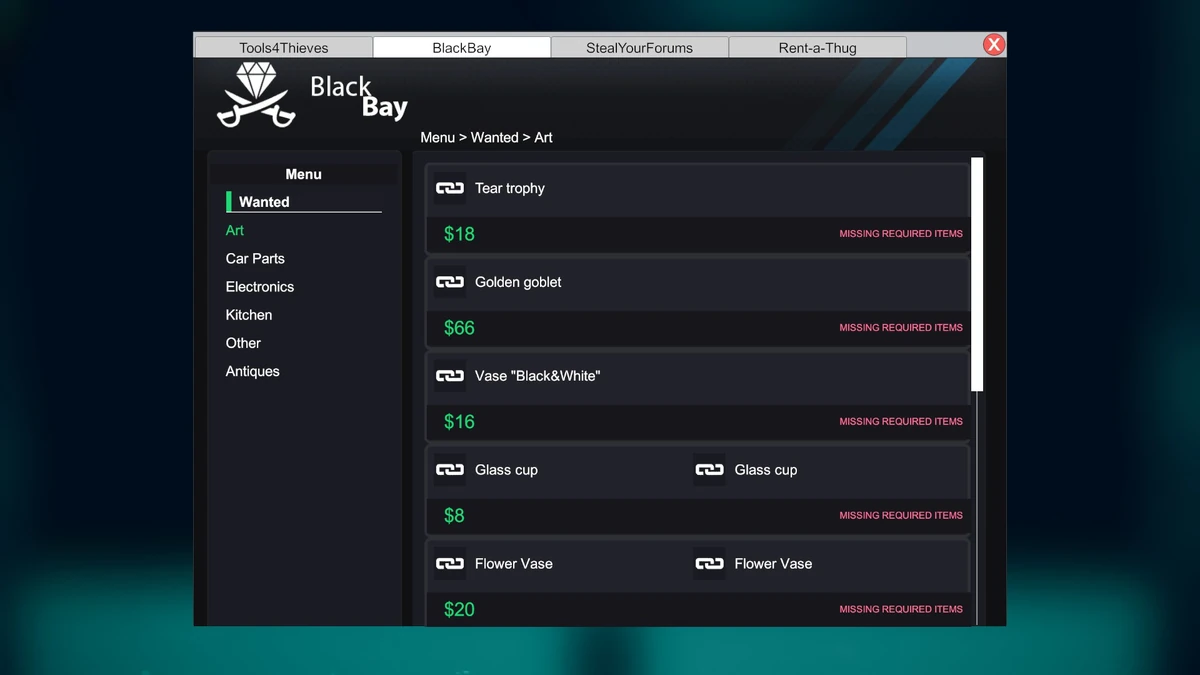Open the Car Parts category
Viewport: 1200px width, 675px height.
click(x=255, y=258)
